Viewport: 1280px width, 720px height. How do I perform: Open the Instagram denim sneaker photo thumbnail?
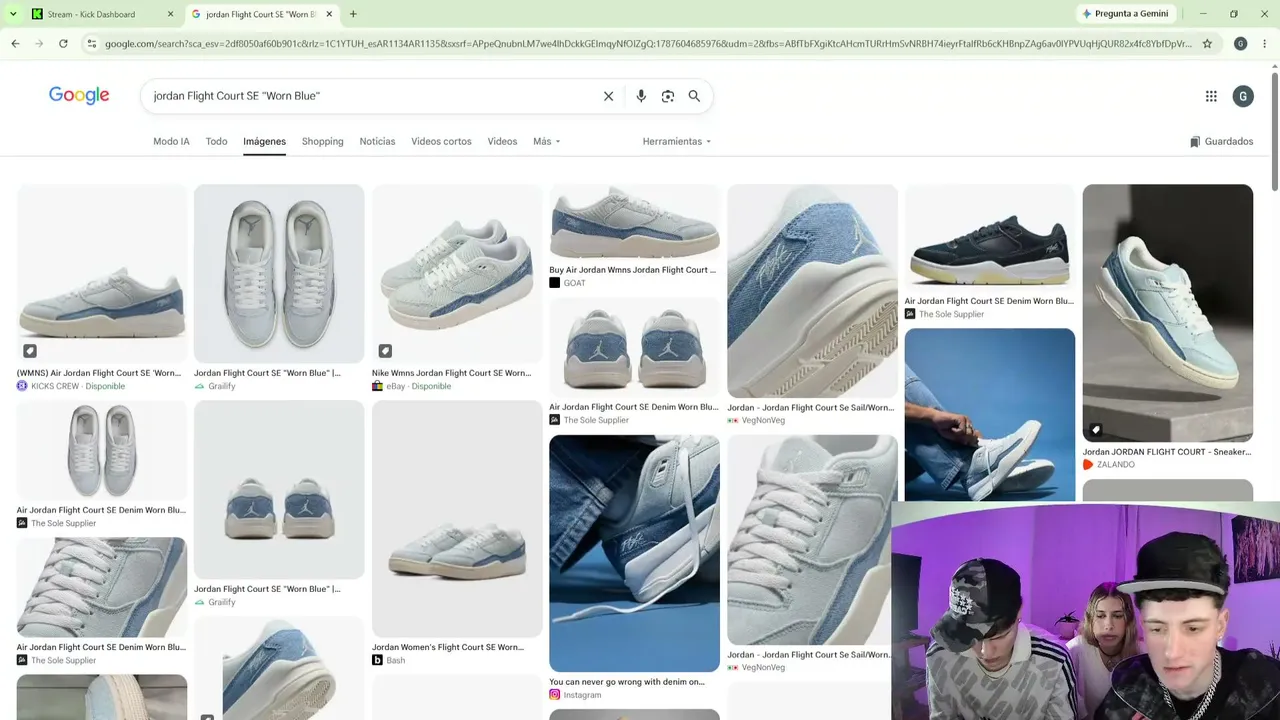(634, 553)
